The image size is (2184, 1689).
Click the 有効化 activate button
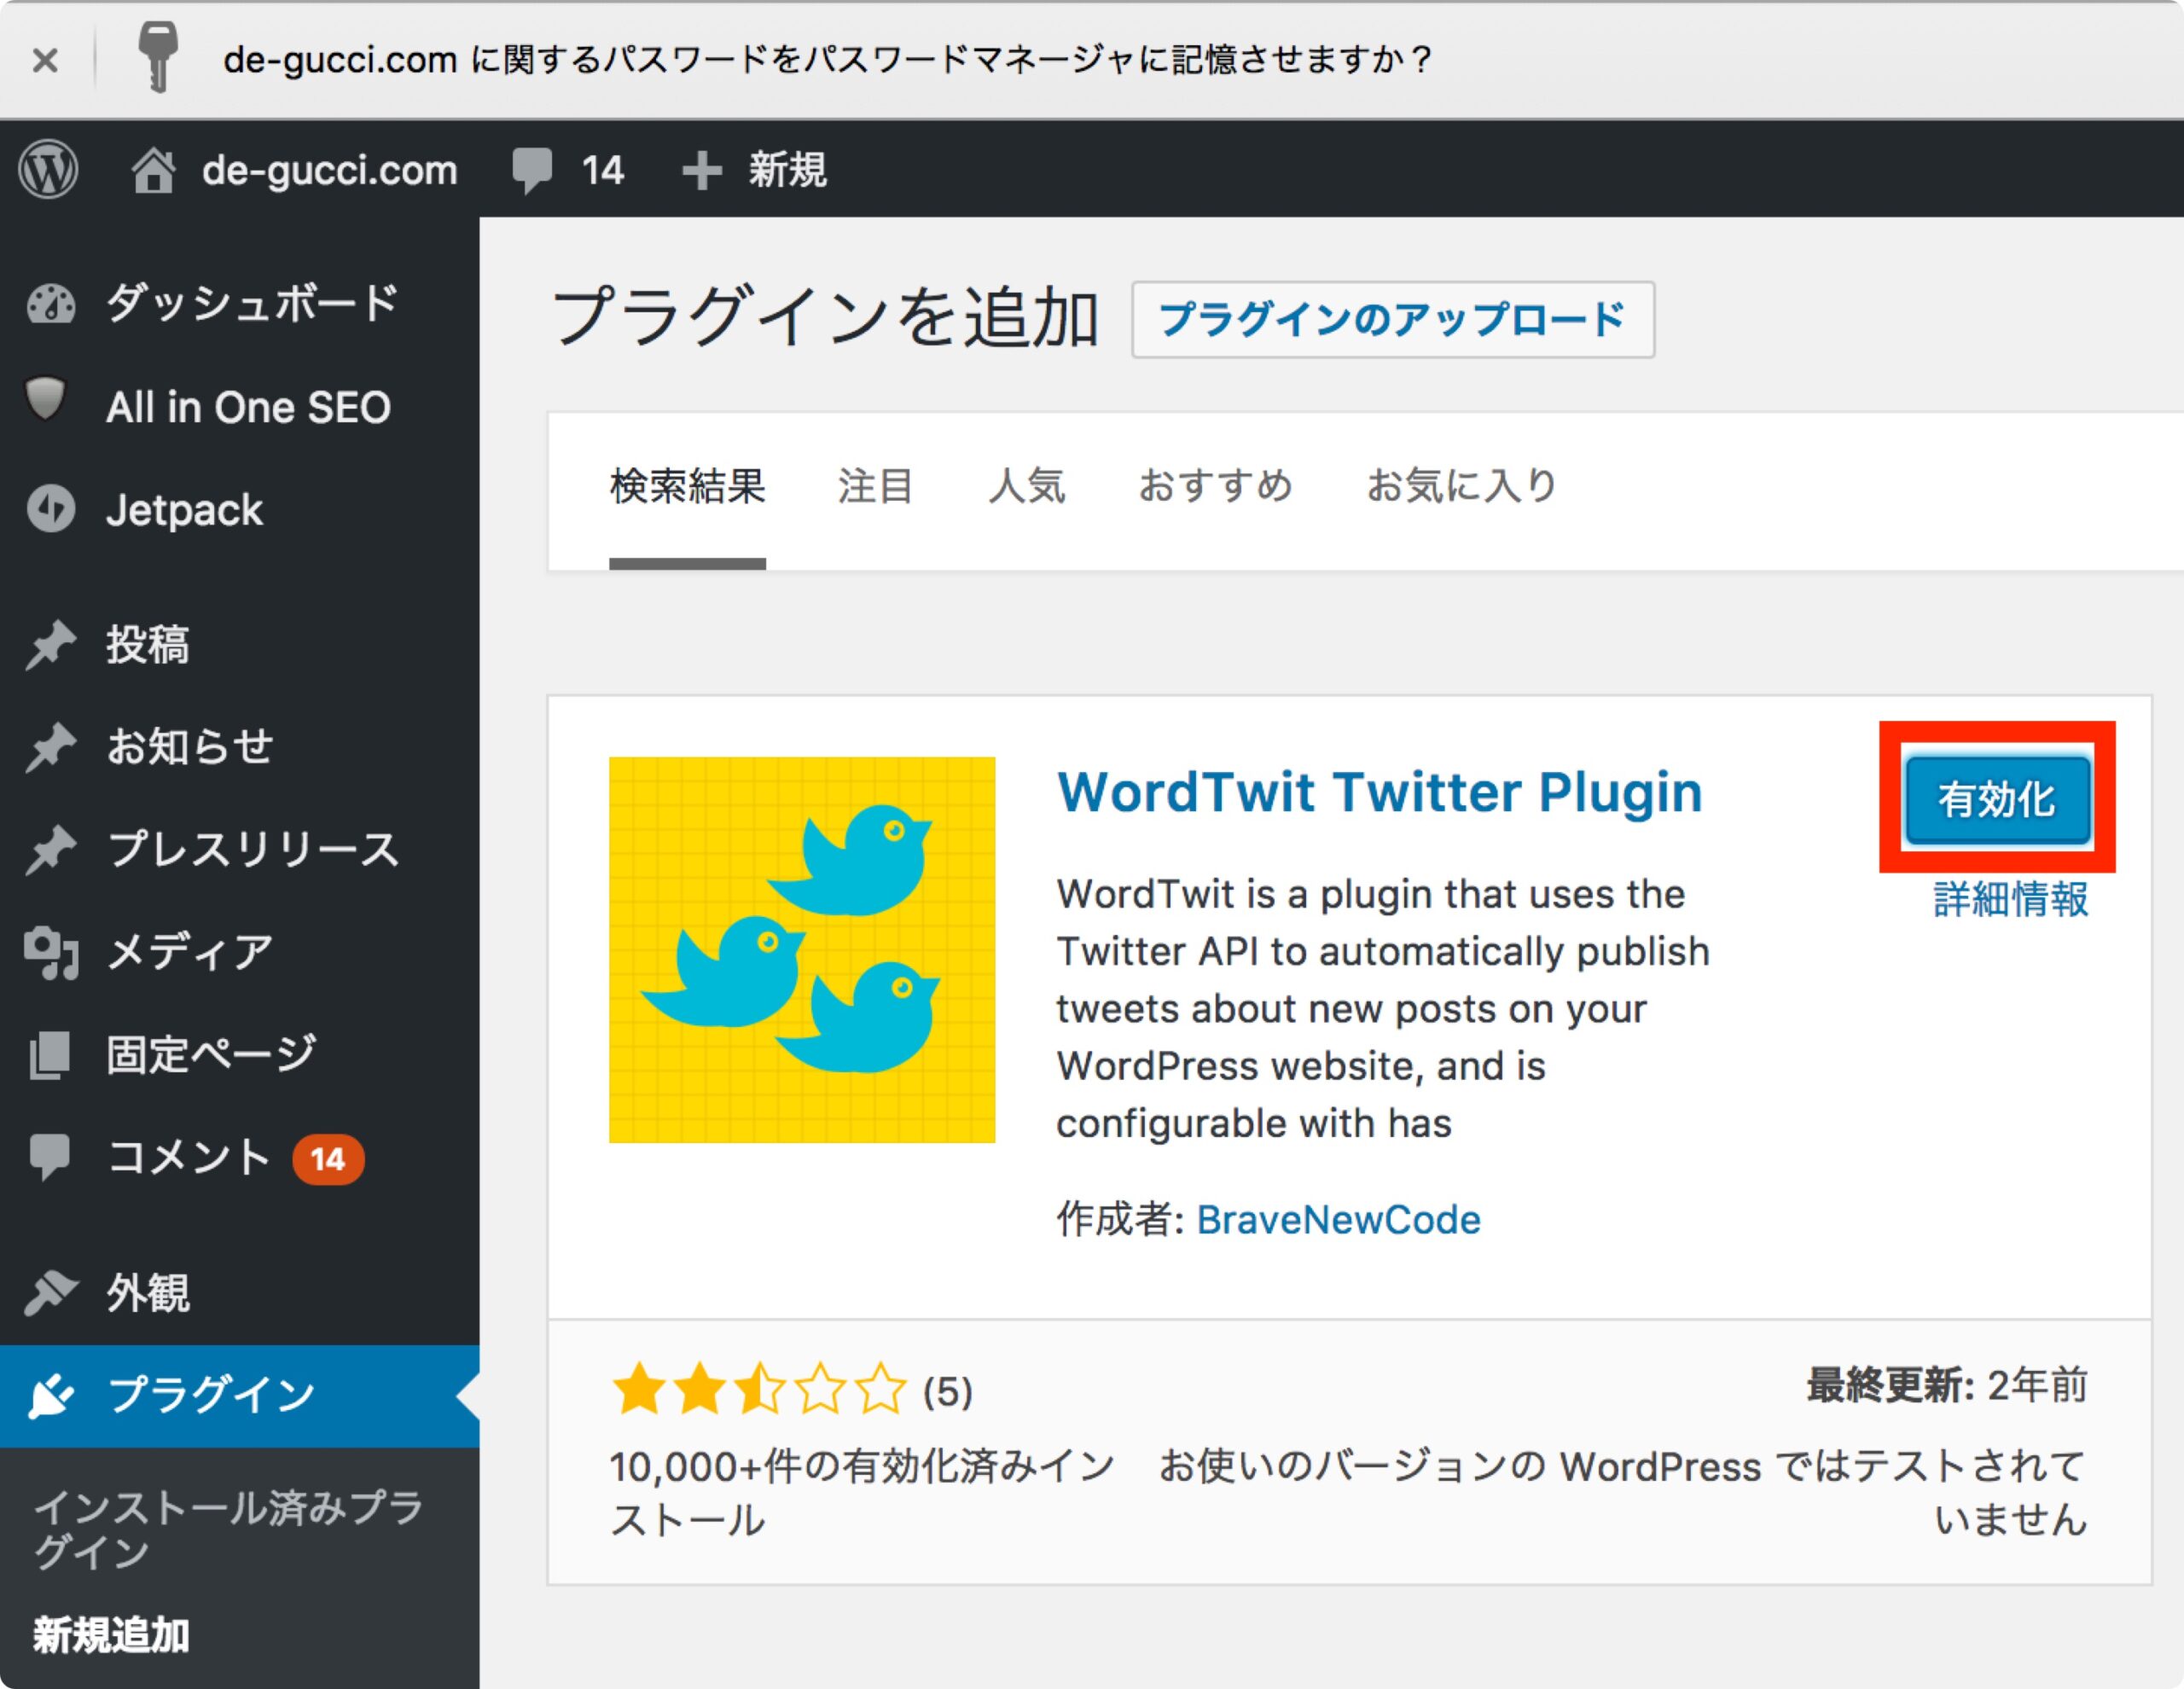pyautogui.click(x=1997, y=799)
